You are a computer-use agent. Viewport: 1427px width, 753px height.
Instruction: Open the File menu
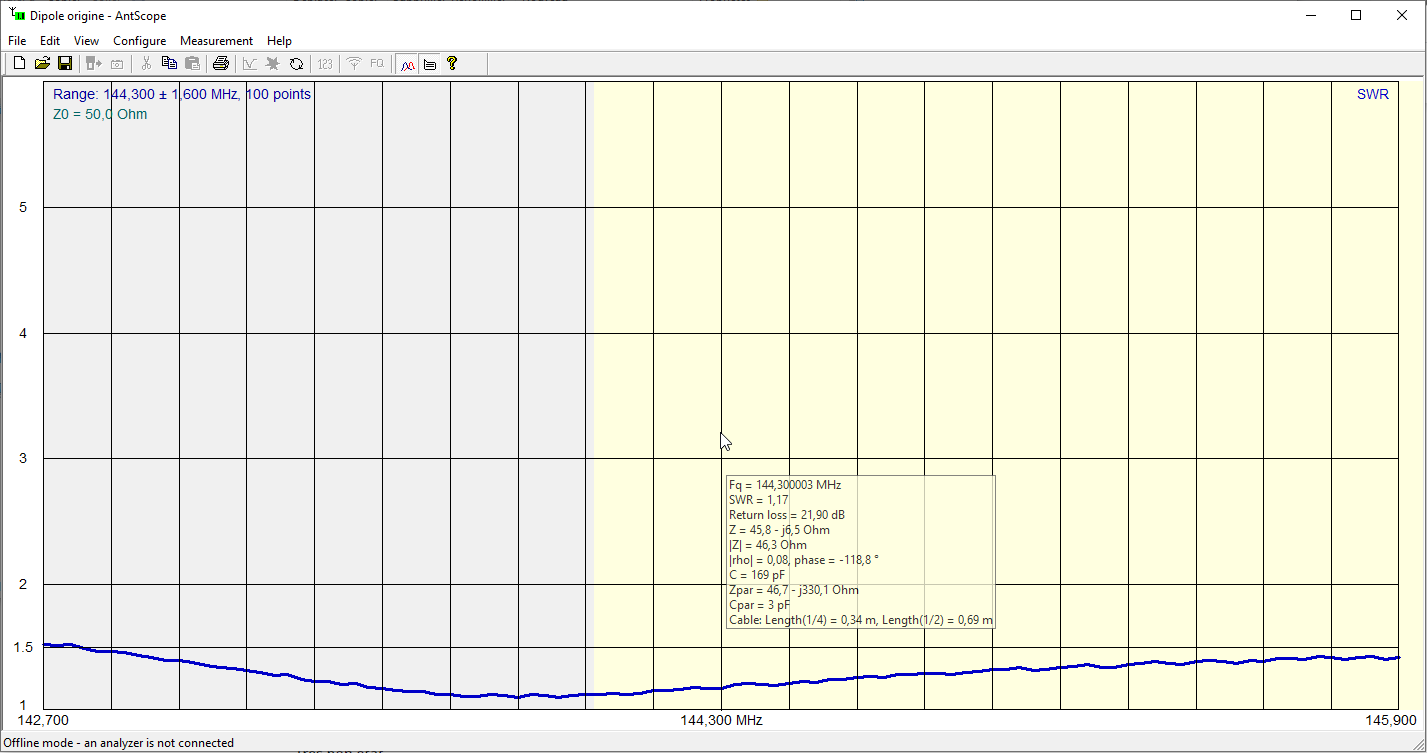click(x=17, y=41)
